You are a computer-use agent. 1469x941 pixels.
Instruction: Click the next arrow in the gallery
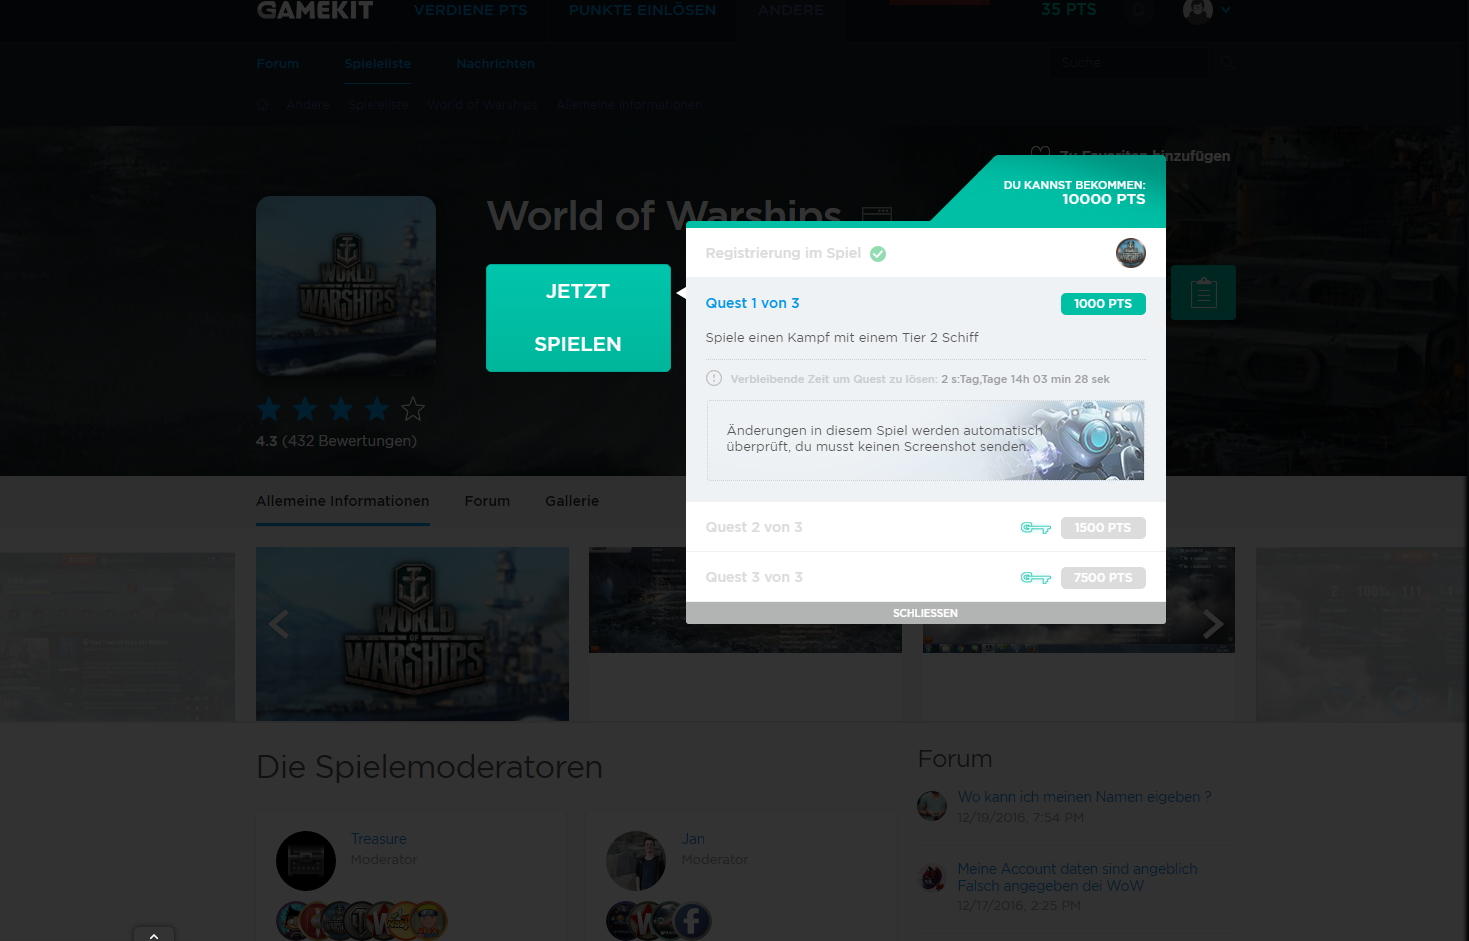tap(1213, 625)
